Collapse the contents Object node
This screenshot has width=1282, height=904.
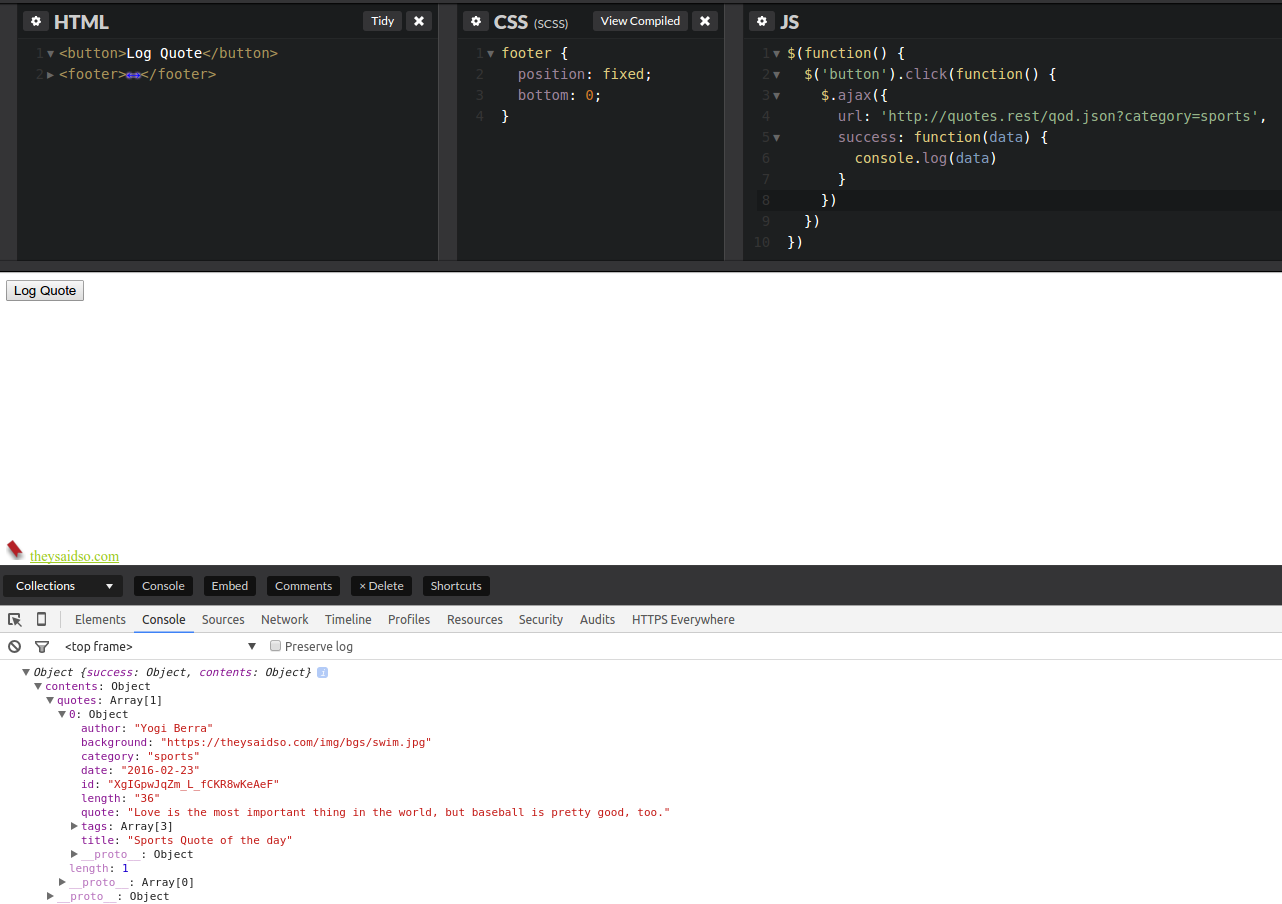pos(39,686)
